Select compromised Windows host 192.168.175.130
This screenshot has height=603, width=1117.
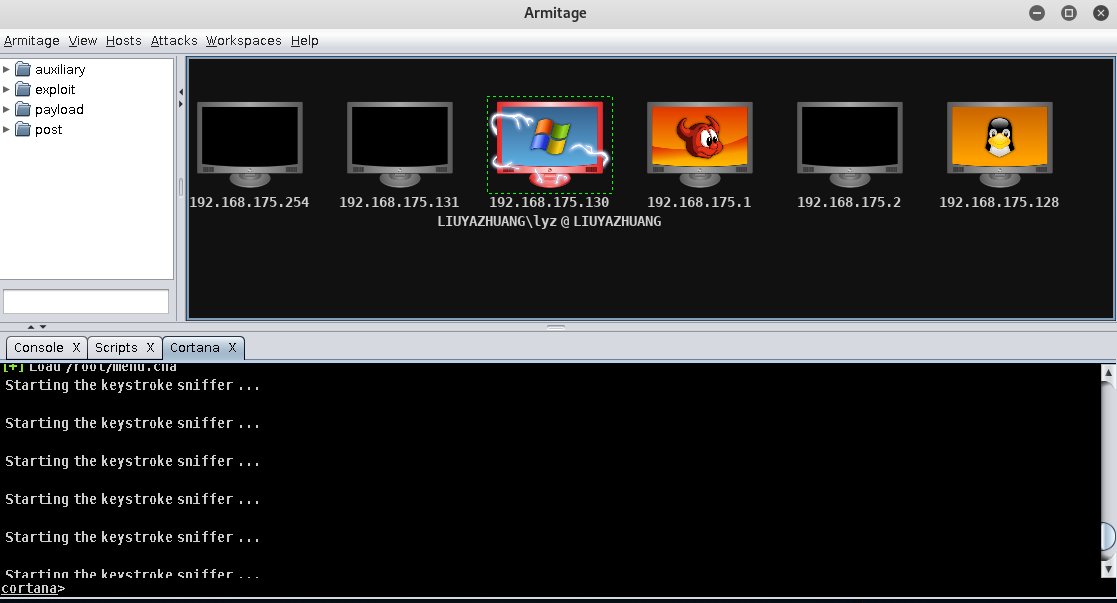pyautogui.click(x=550, y=145)
